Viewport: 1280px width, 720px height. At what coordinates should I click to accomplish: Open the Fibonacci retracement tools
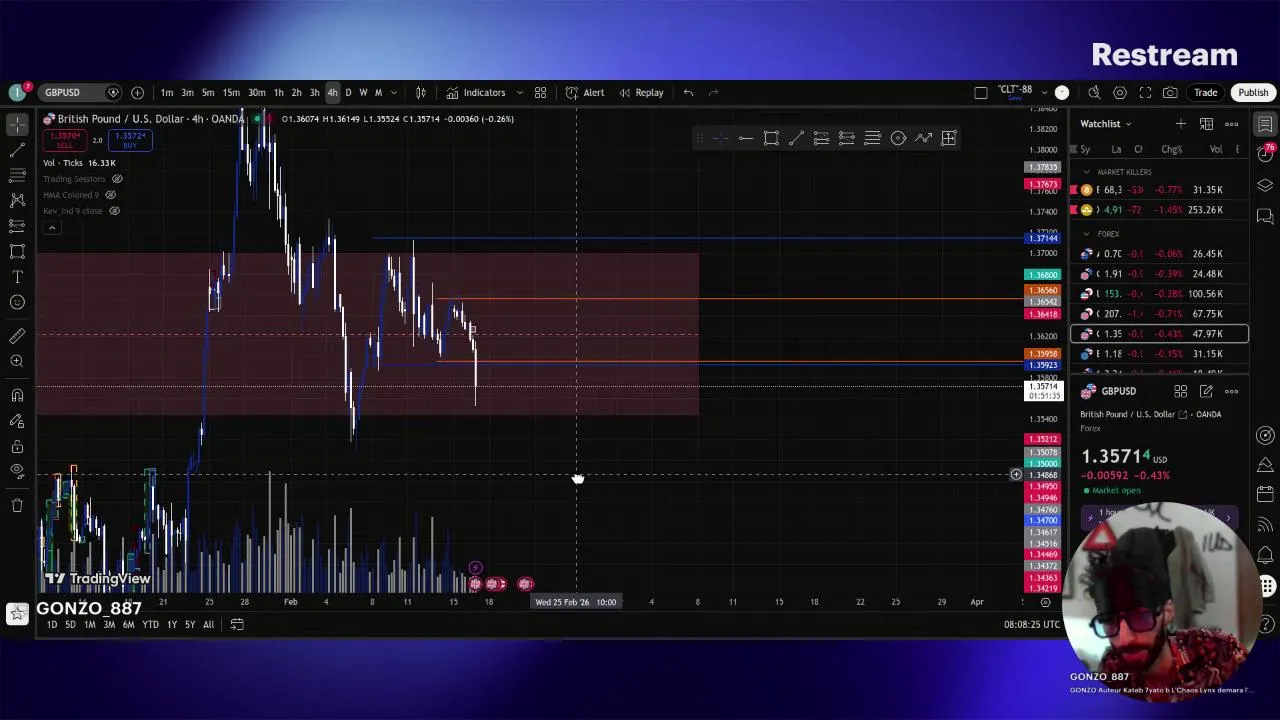click(x=17, y=175)
